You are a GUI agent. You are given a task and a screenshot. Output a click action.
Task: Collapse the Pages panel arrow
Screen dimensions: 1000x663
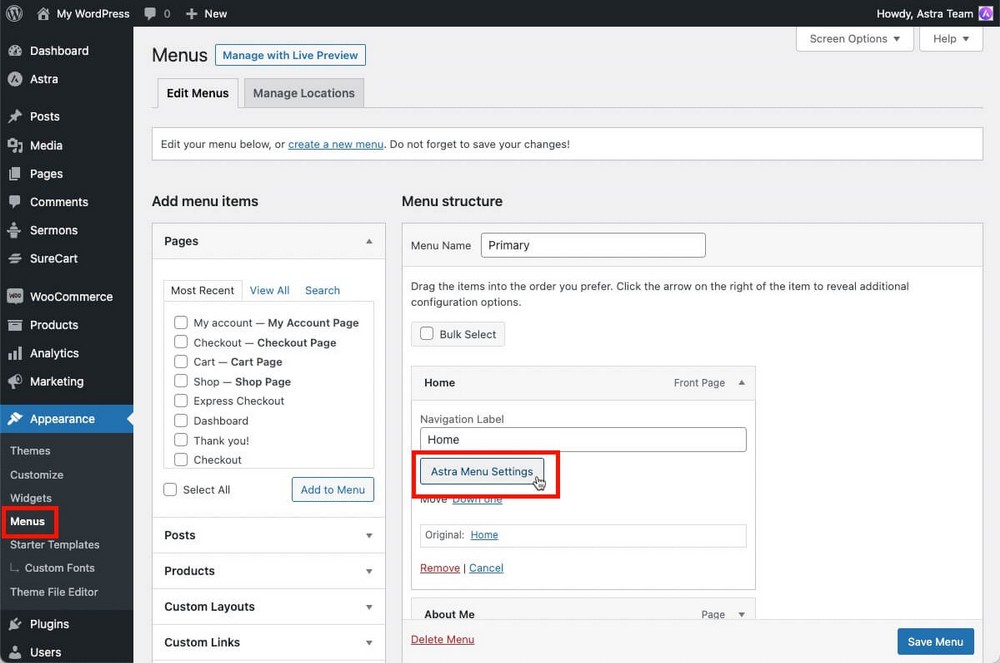(x=369, y=241)
